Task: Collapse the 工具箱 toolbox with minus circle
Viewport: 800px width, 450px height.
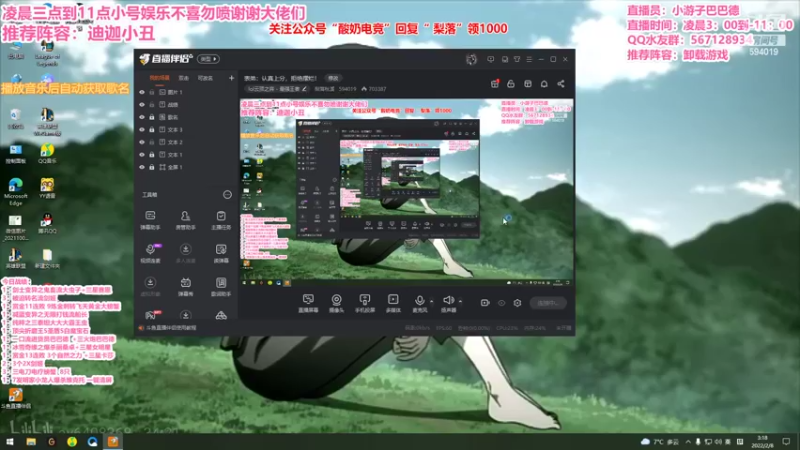Action: [227, 194]
